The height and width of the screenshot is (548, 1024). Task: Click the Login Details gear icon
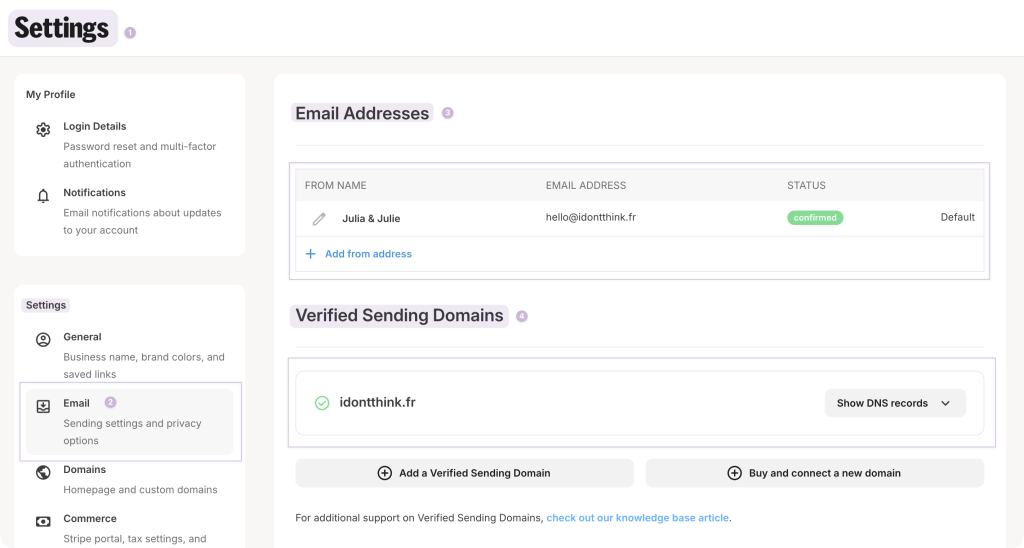coord(43,130)
